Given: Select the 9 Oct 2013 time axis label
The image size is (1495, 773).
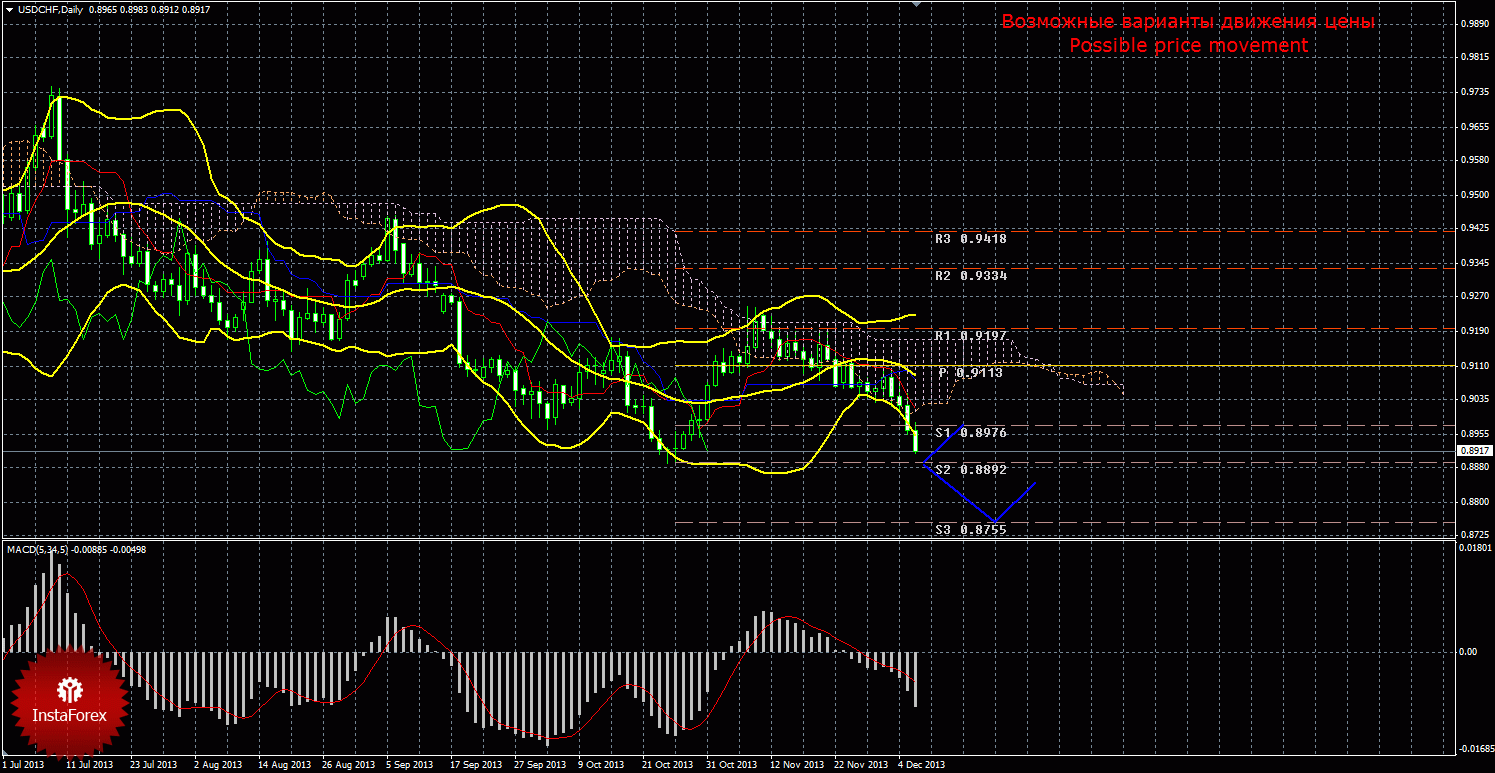Looking at the screenshot, I should (601, 765).
